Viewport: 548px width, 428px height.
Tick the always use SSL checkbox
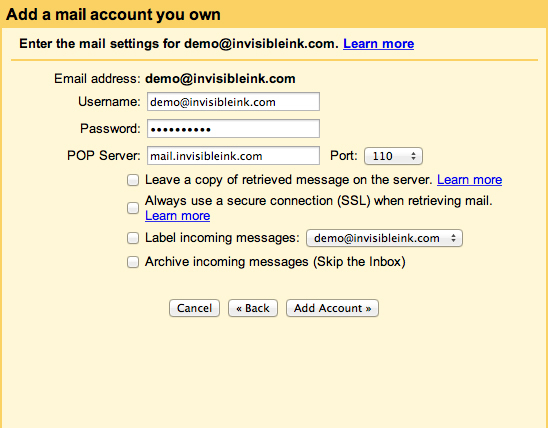coord(133,208)
